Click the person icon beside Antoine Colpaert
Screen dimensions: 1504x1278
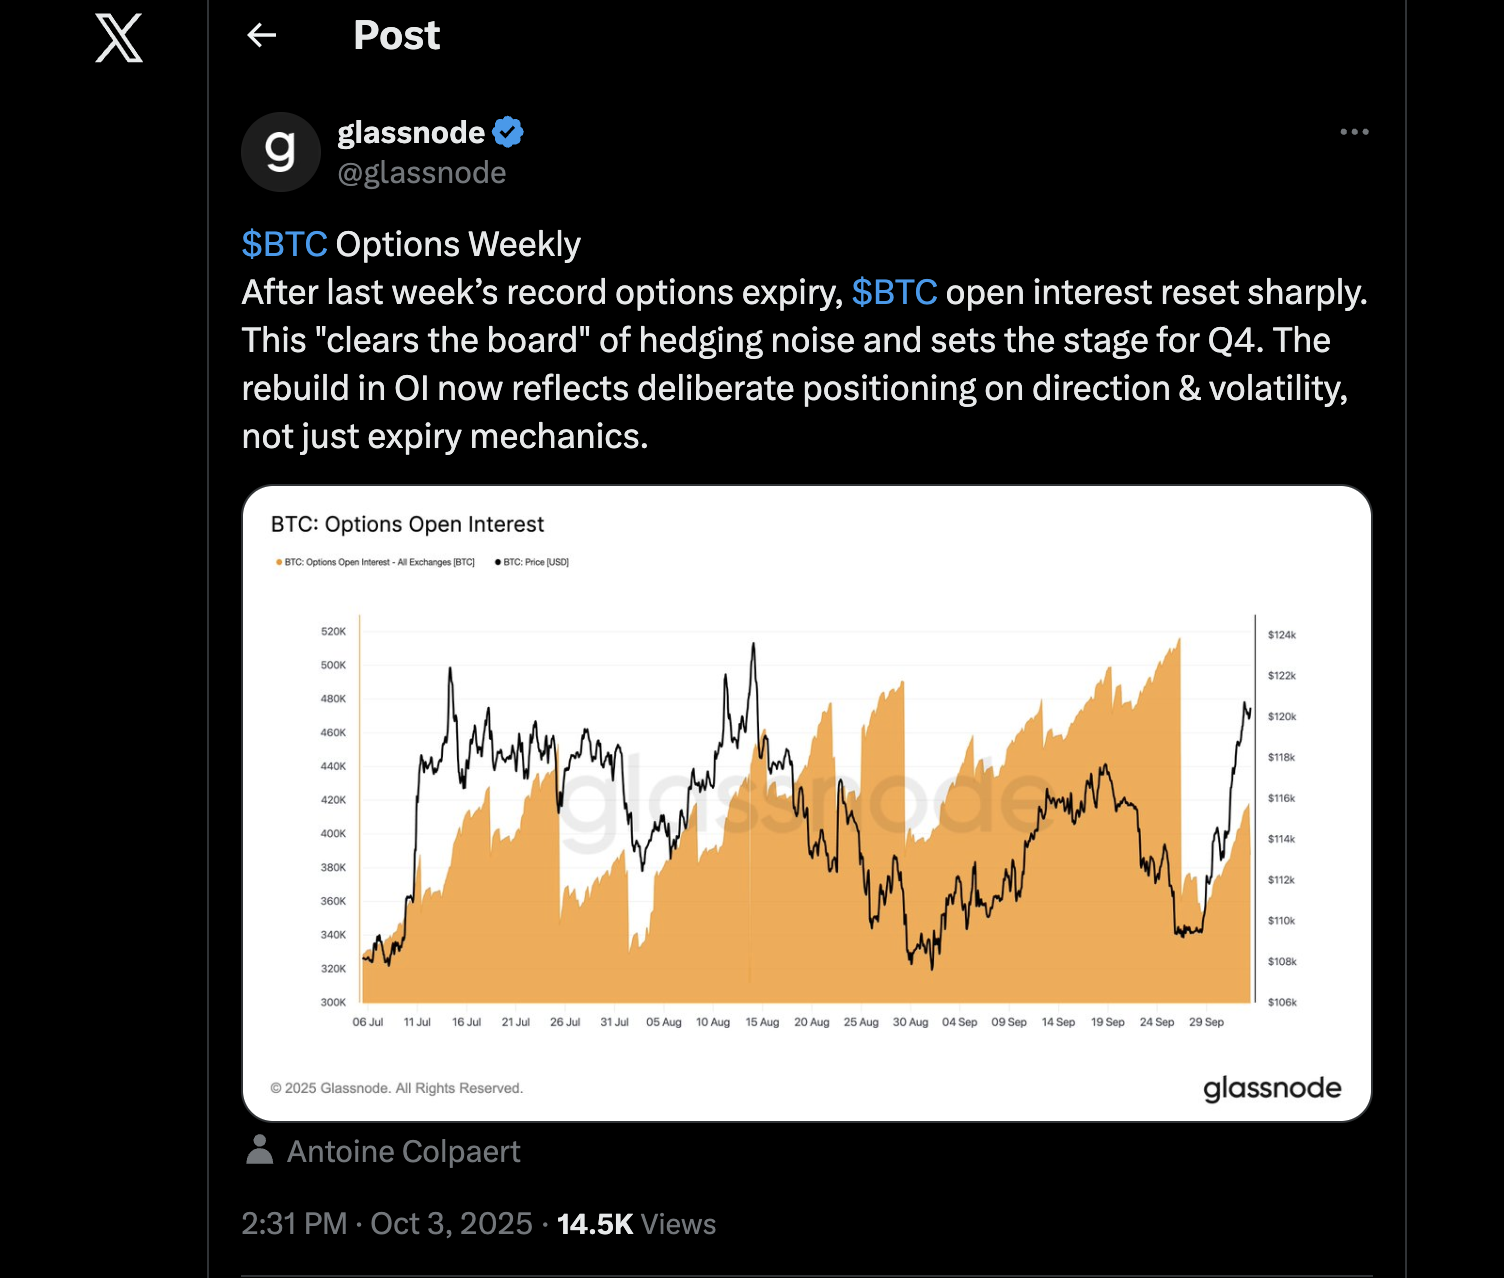tap(260, 1150)
